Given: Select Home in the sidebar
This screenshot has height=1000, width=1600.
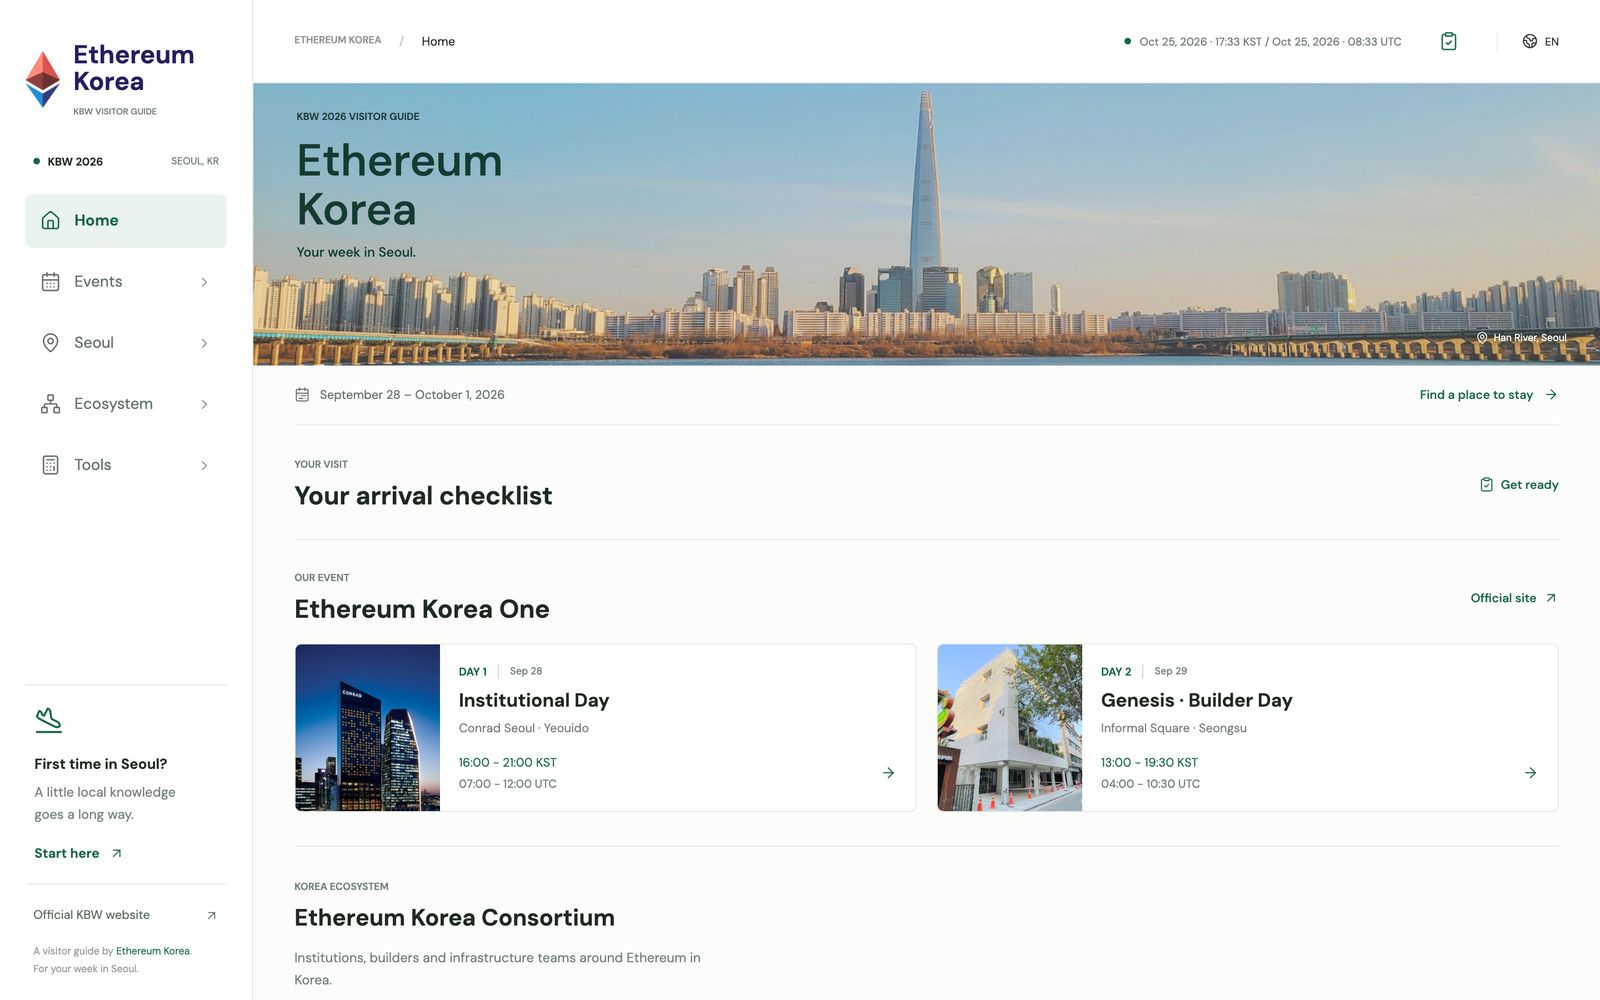Looking at the screenshot, I should click(126, 221).
